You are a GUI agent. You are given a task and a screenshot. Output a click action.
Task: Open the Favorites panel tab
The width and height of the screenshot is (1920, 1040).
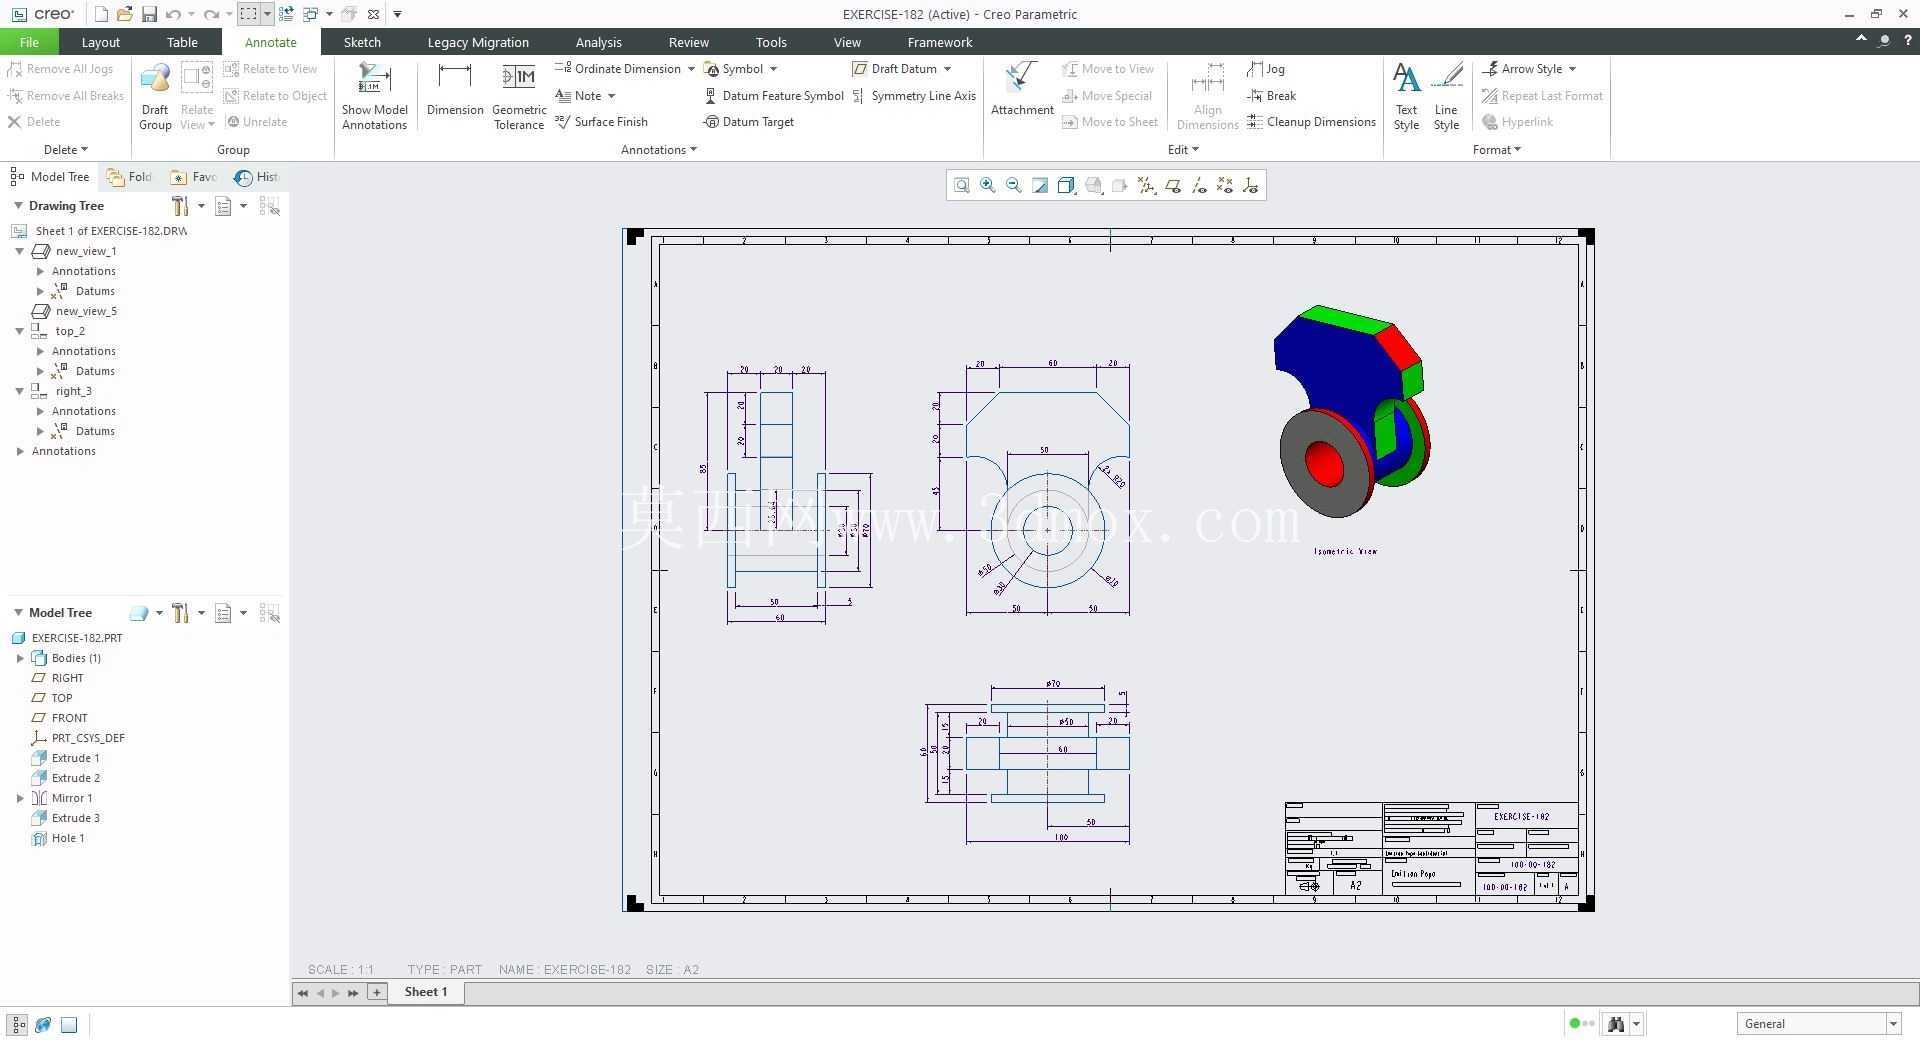[194, 177]
